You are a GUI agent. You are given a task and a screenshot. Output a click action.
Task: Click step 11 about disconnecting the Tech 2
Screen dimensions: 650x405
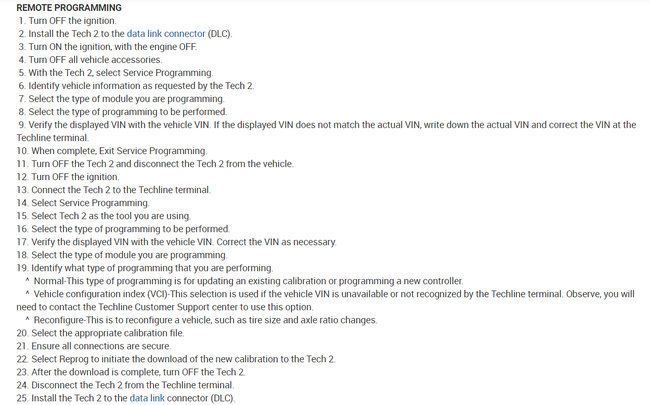point(155,163)
